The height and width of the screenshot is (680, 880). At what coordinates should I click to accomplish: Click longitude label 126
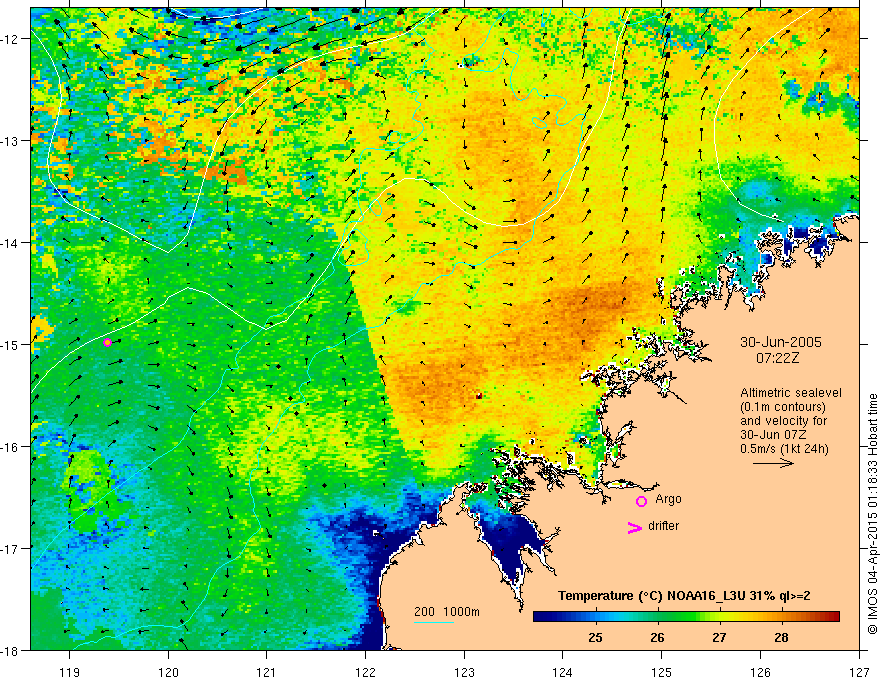pyautogui.click(x=760, y=672)
